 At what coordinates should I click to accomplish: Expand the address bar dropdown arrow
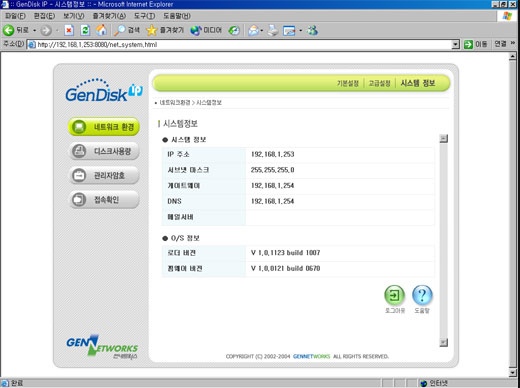(x=455, y=44)
